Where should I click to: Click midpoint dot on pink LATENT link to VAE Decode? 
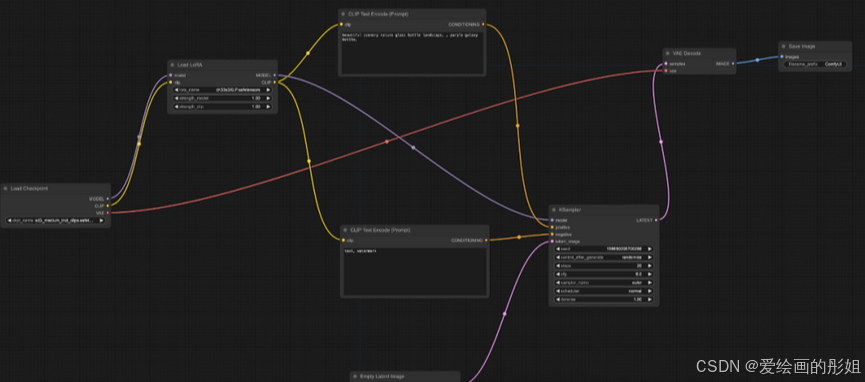click(x=661, y=142)
